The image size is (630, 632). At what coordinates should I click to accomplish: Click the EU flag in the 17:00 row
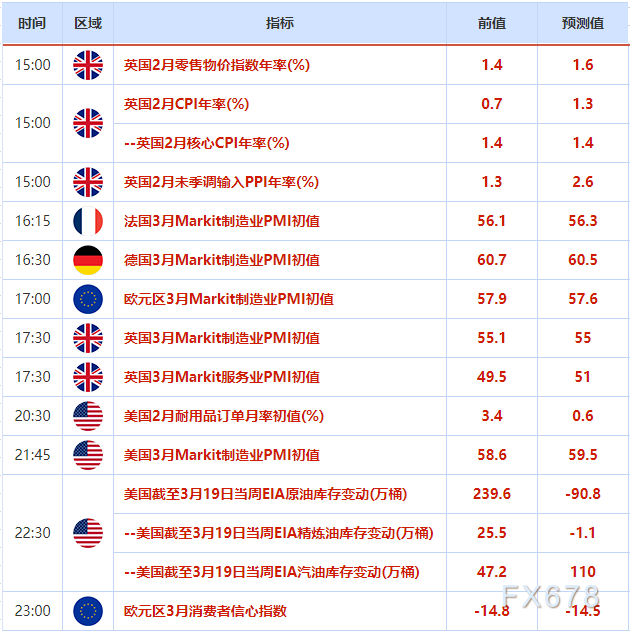coord(88,299)
